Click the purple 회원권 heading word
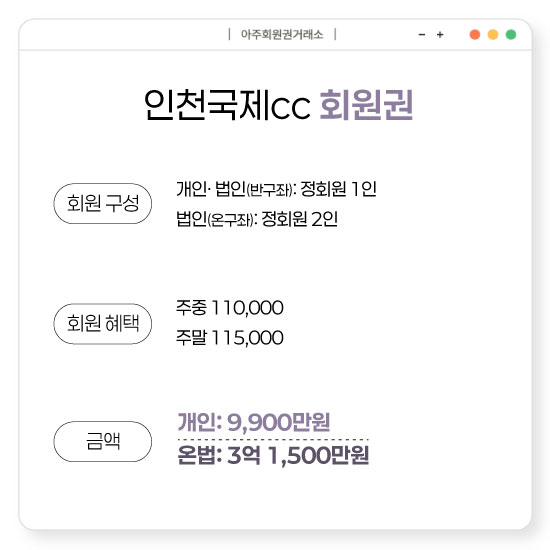This screenshot has width=550, height=550. point(366,105)
